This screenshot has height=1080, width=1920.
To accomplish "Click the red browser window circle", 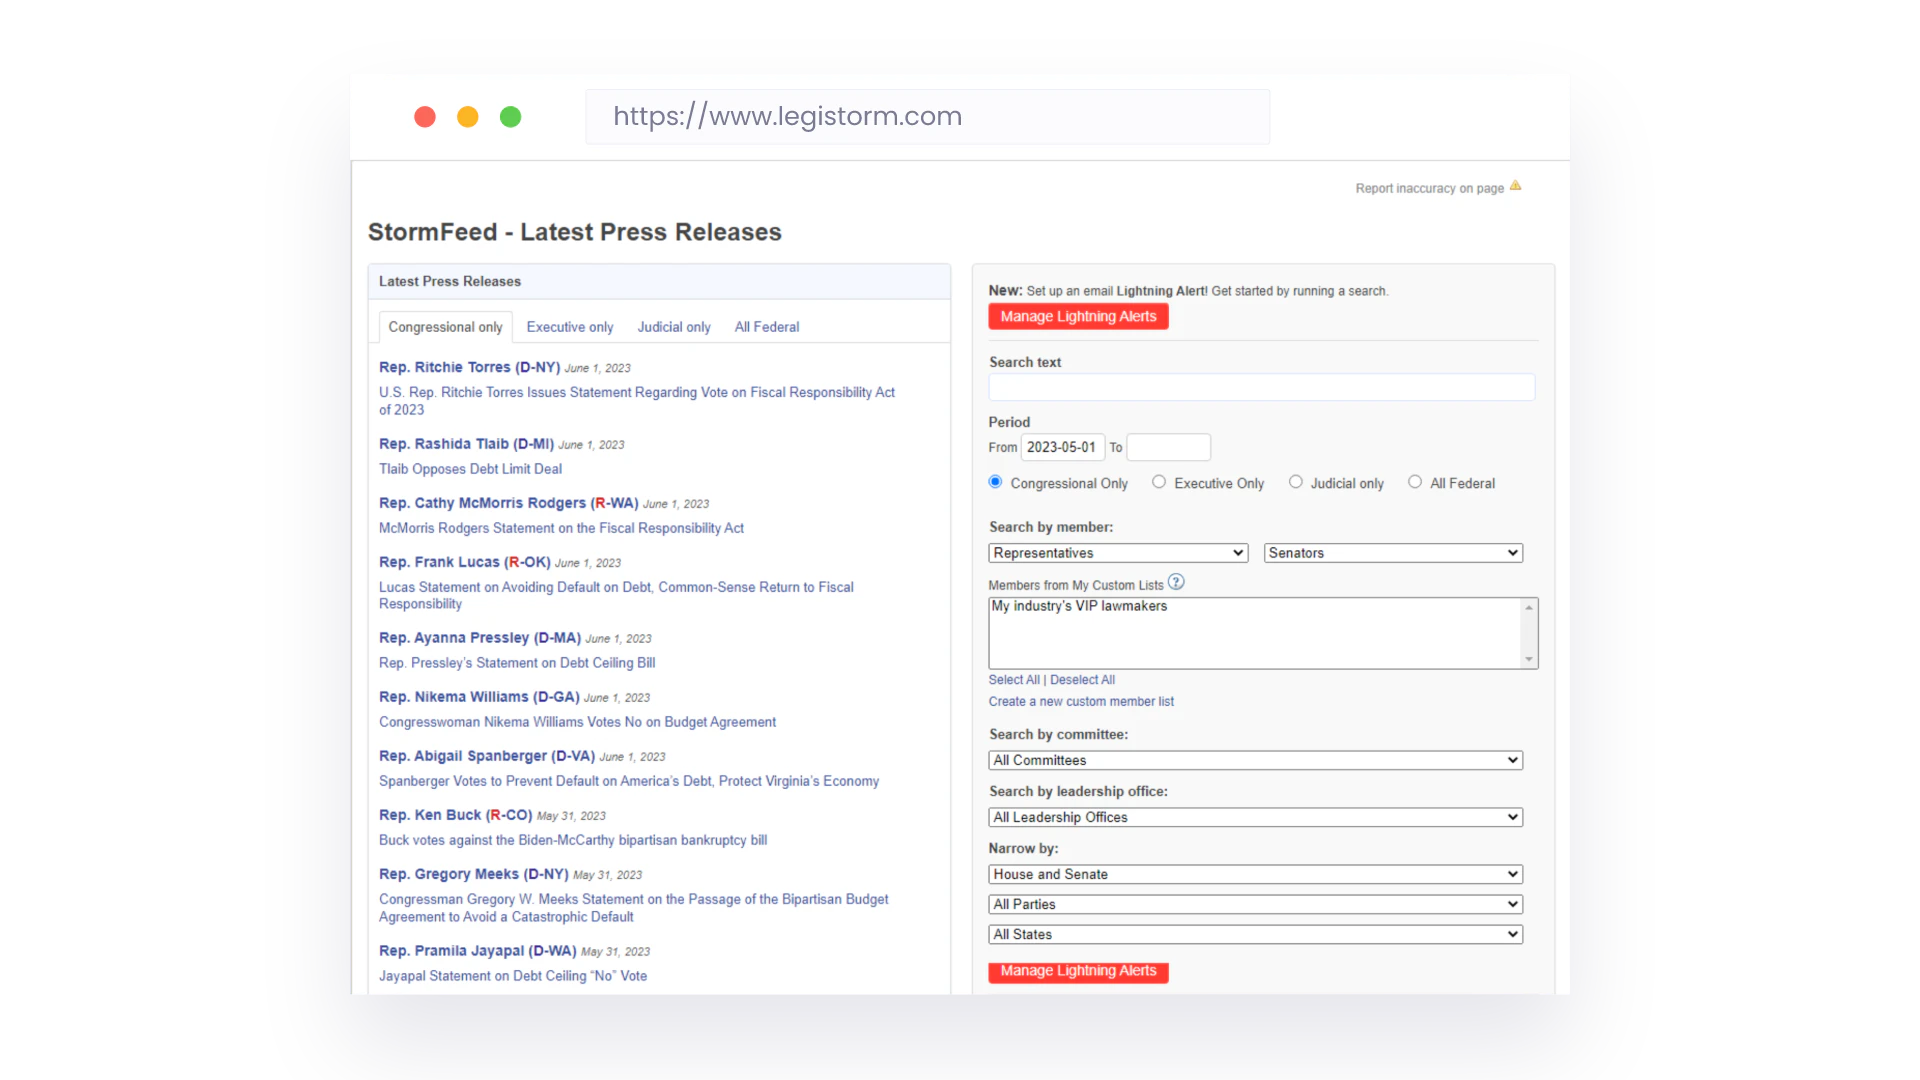I will click(x=424, y=117).
